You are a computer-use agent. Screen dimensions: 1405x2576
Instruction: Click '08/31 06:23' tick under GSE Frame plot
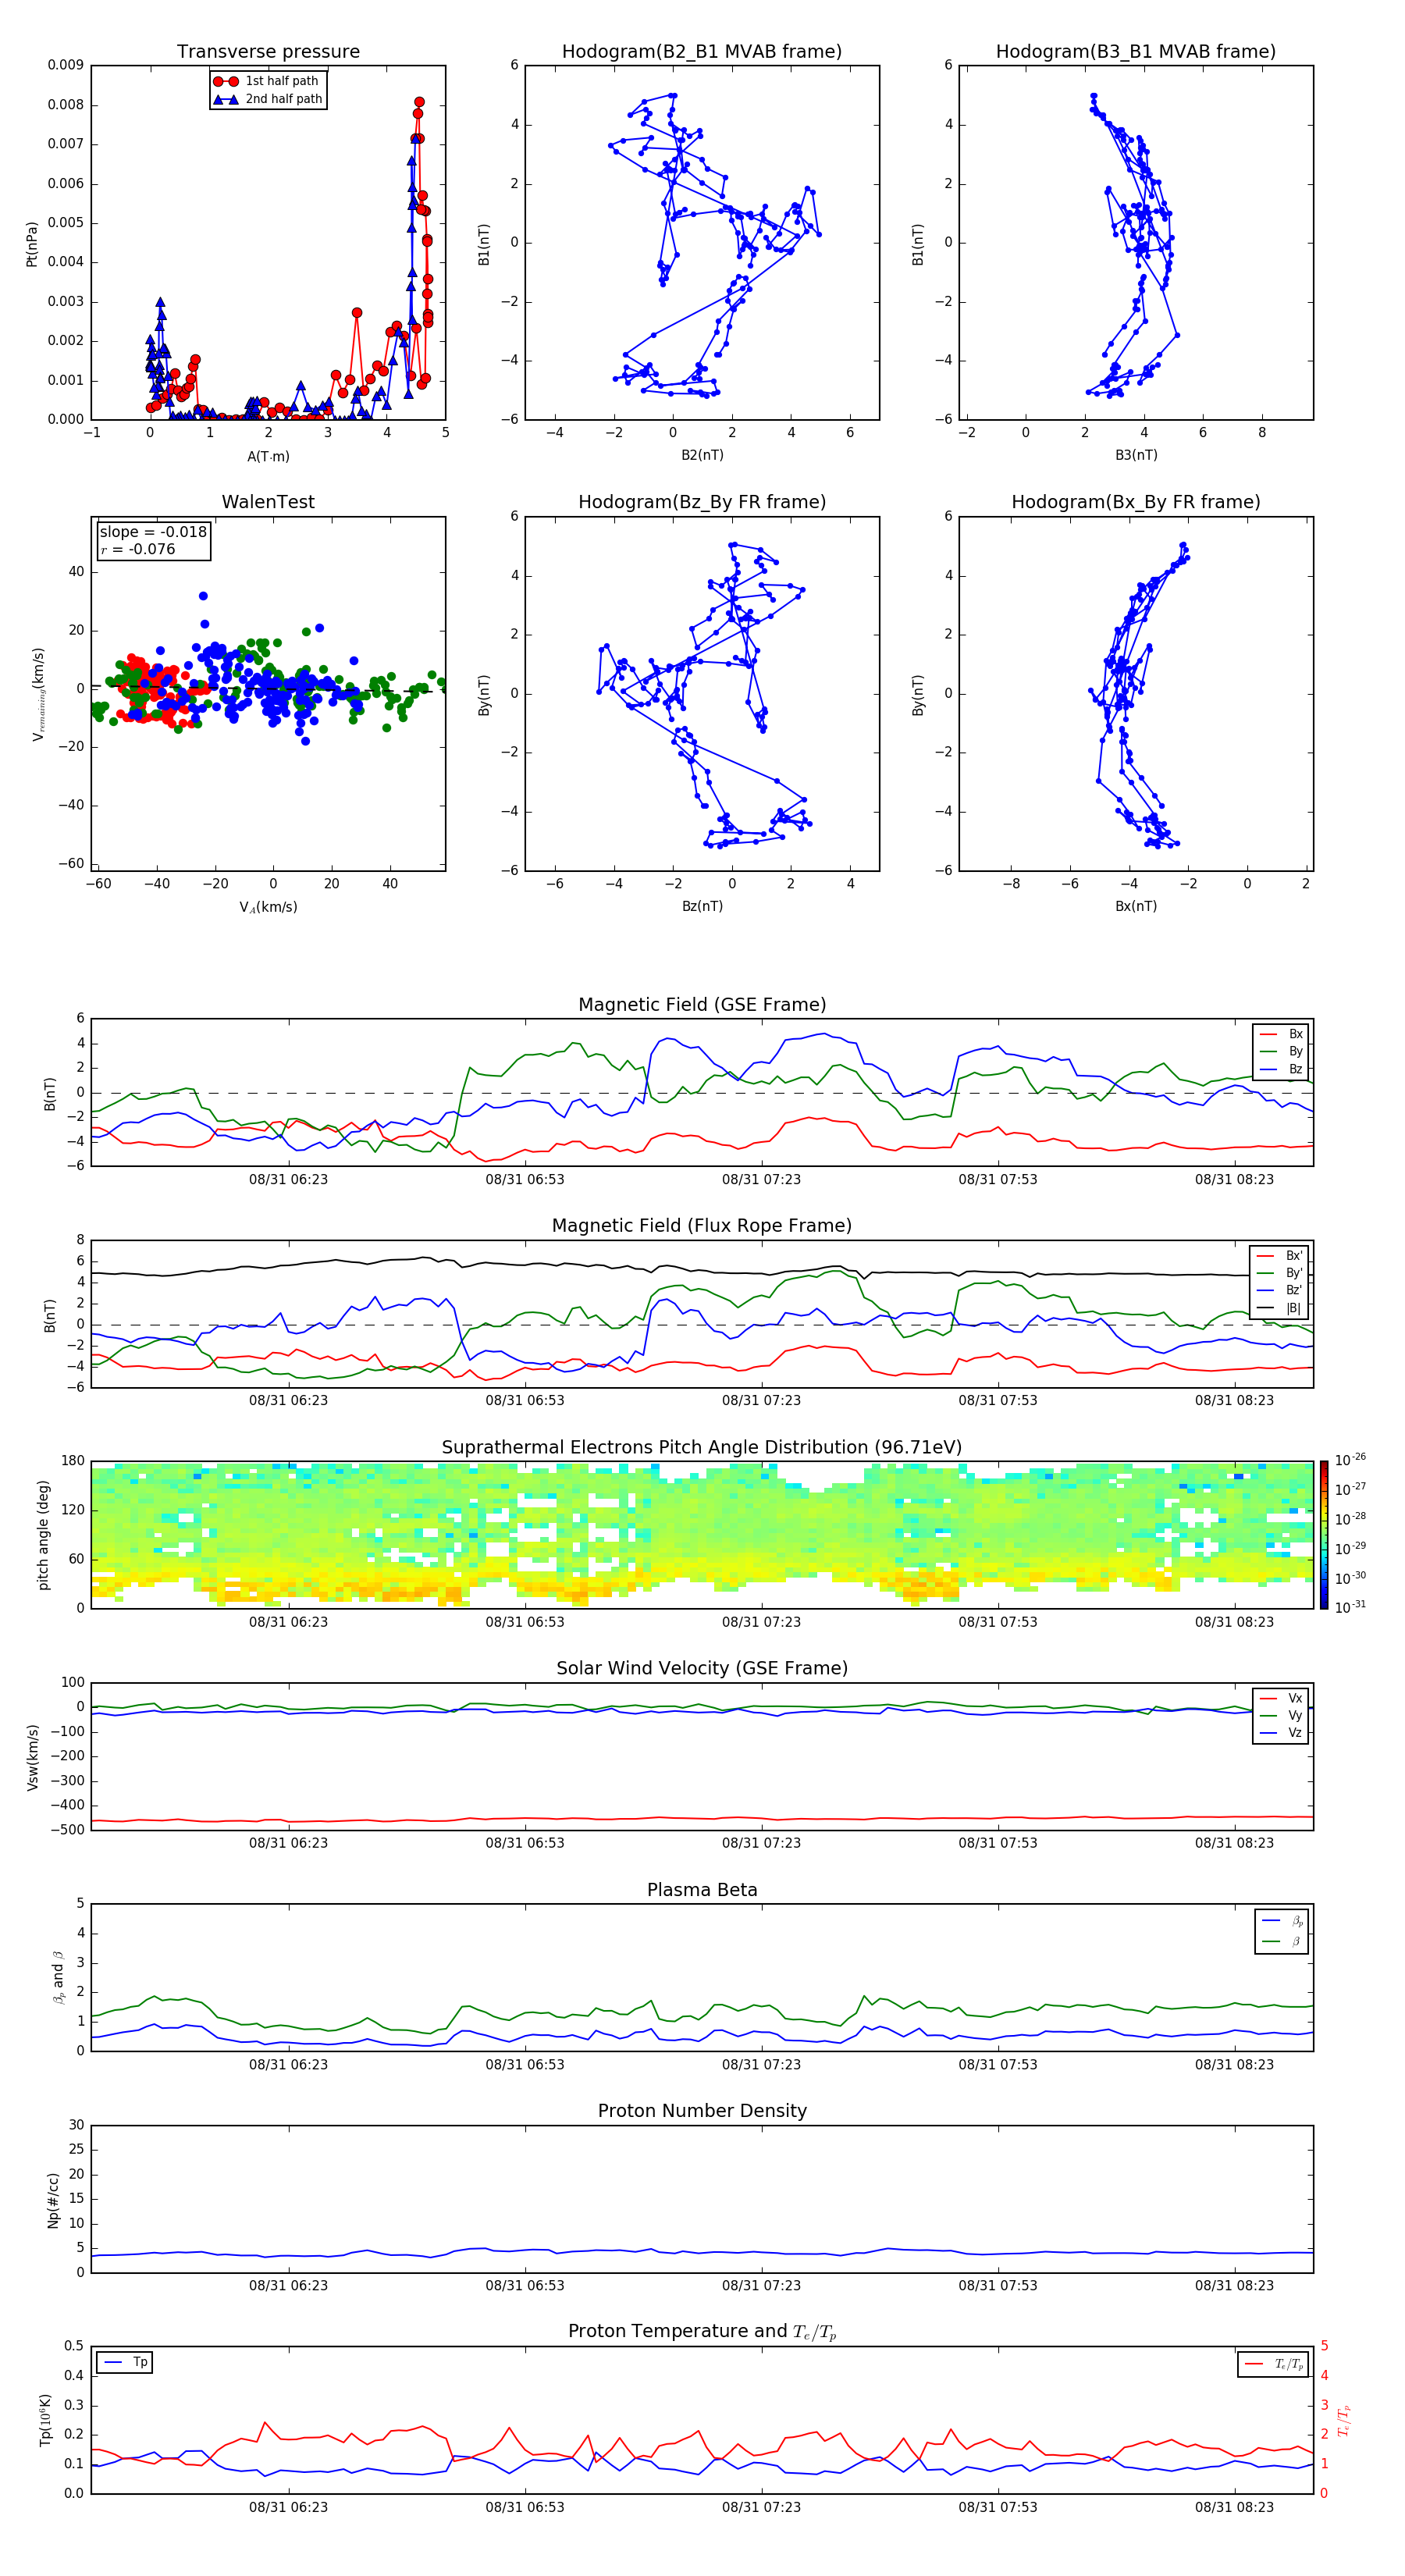tap(288, 1180)
